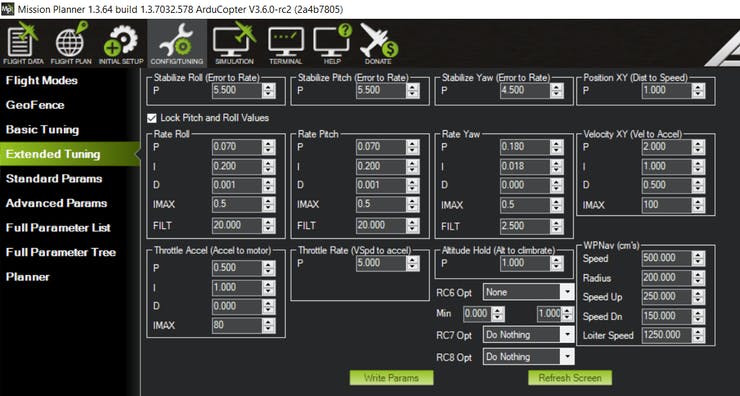Click the Refresh Screen button
The image size is (740, 396).
pos(570,378)
